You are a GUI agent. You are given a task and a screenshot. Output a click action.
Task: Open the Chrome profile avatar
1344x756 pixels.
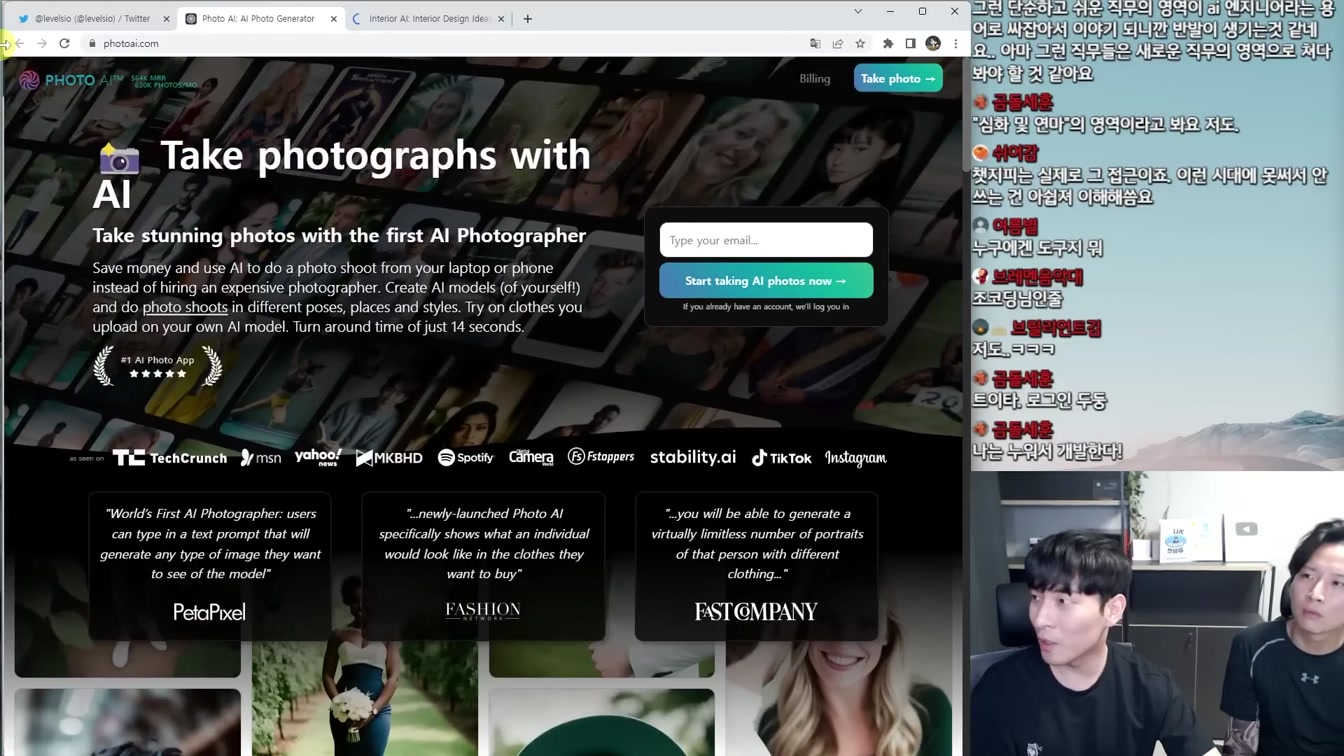[x=933, y=44]
